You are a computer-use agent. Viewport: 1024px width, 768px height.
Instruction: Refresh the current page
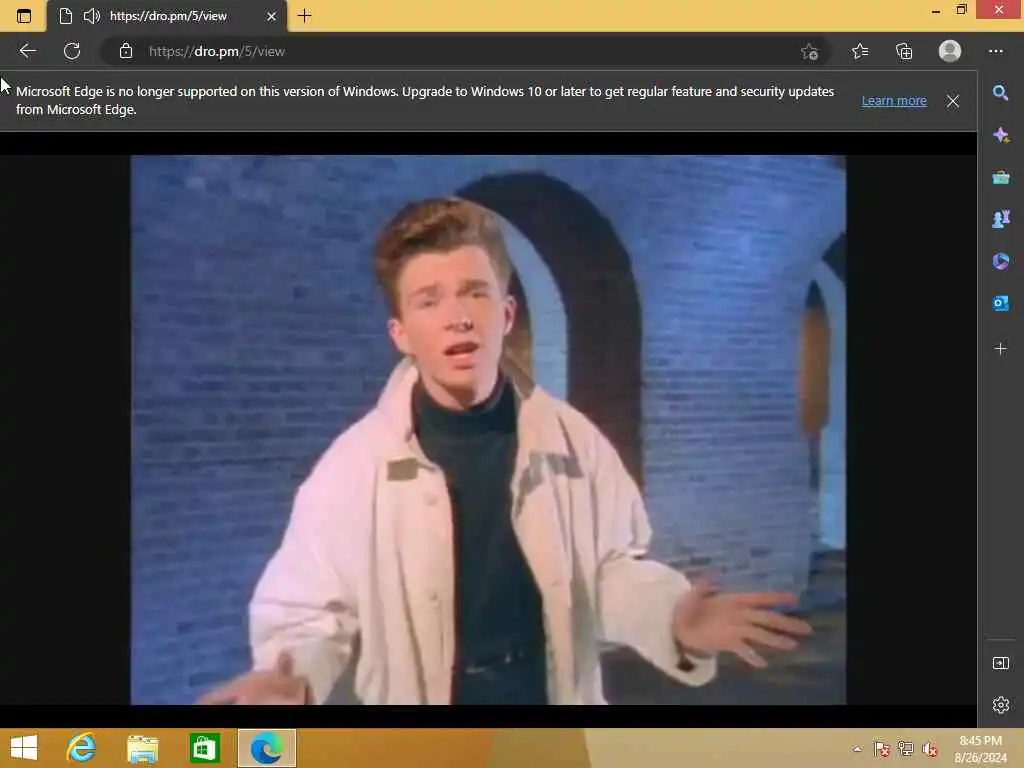point(72,51)
